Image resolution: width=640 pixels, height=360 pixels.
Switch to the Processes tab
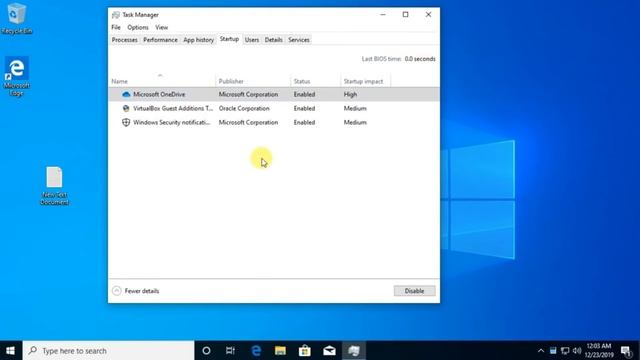tap(124, 40)
